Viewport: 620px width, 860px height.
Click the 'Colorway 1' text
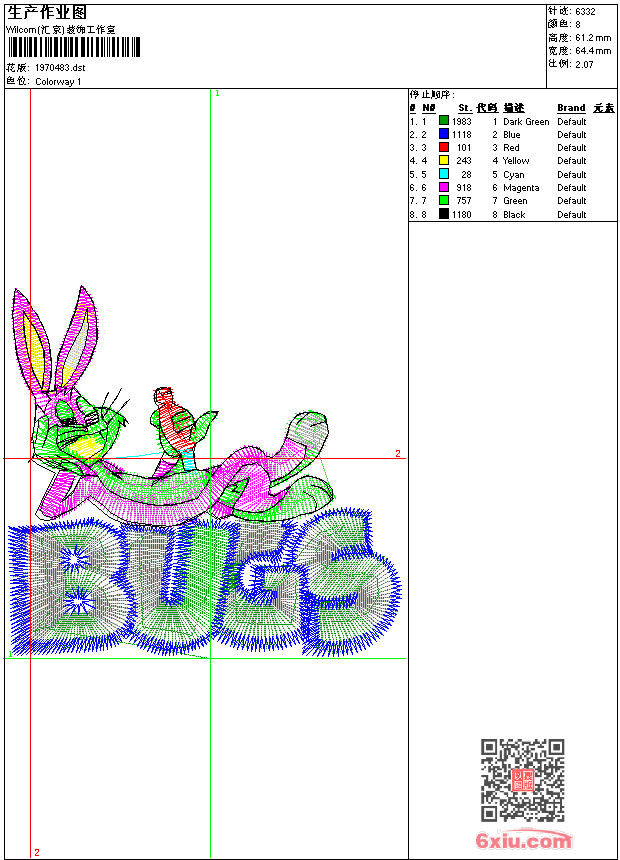(58, 82)
